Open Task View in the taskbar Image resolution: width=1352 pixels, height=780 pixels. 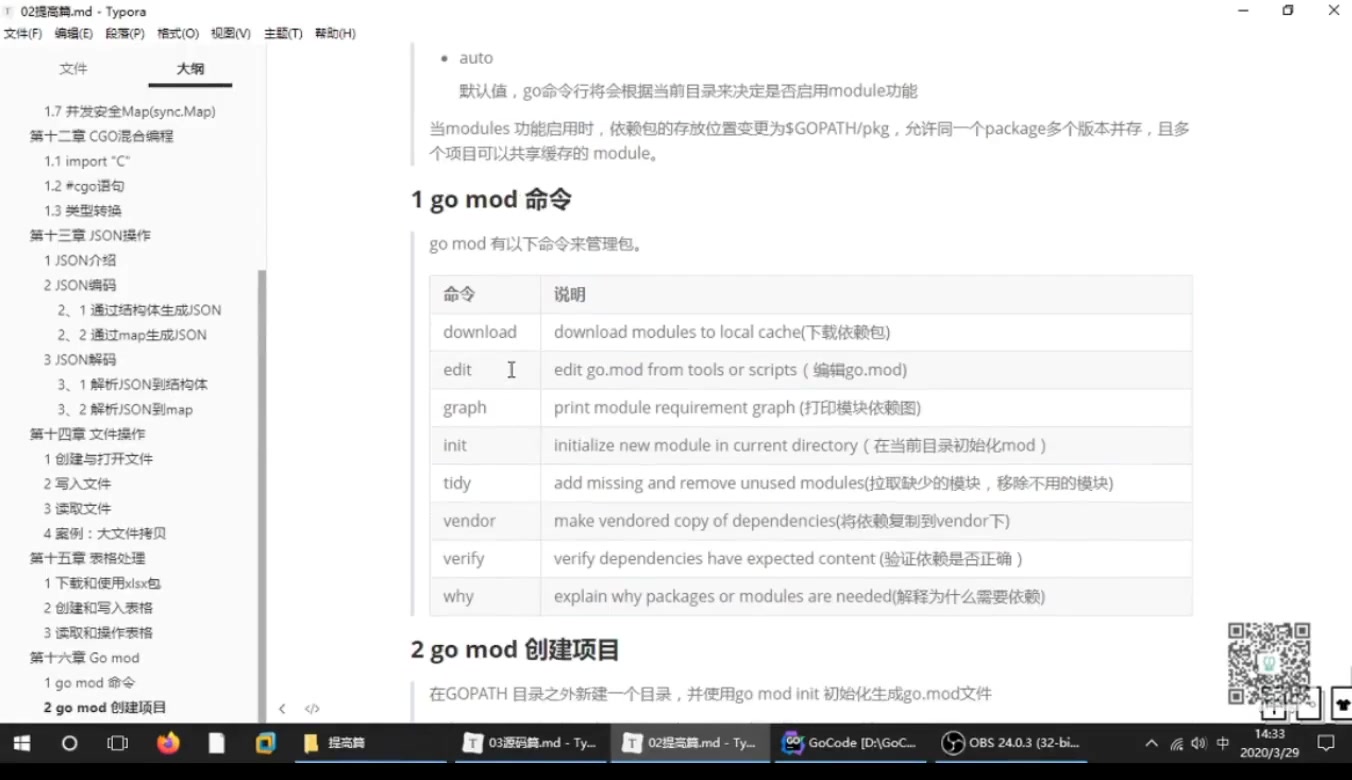tap(117, 743)
